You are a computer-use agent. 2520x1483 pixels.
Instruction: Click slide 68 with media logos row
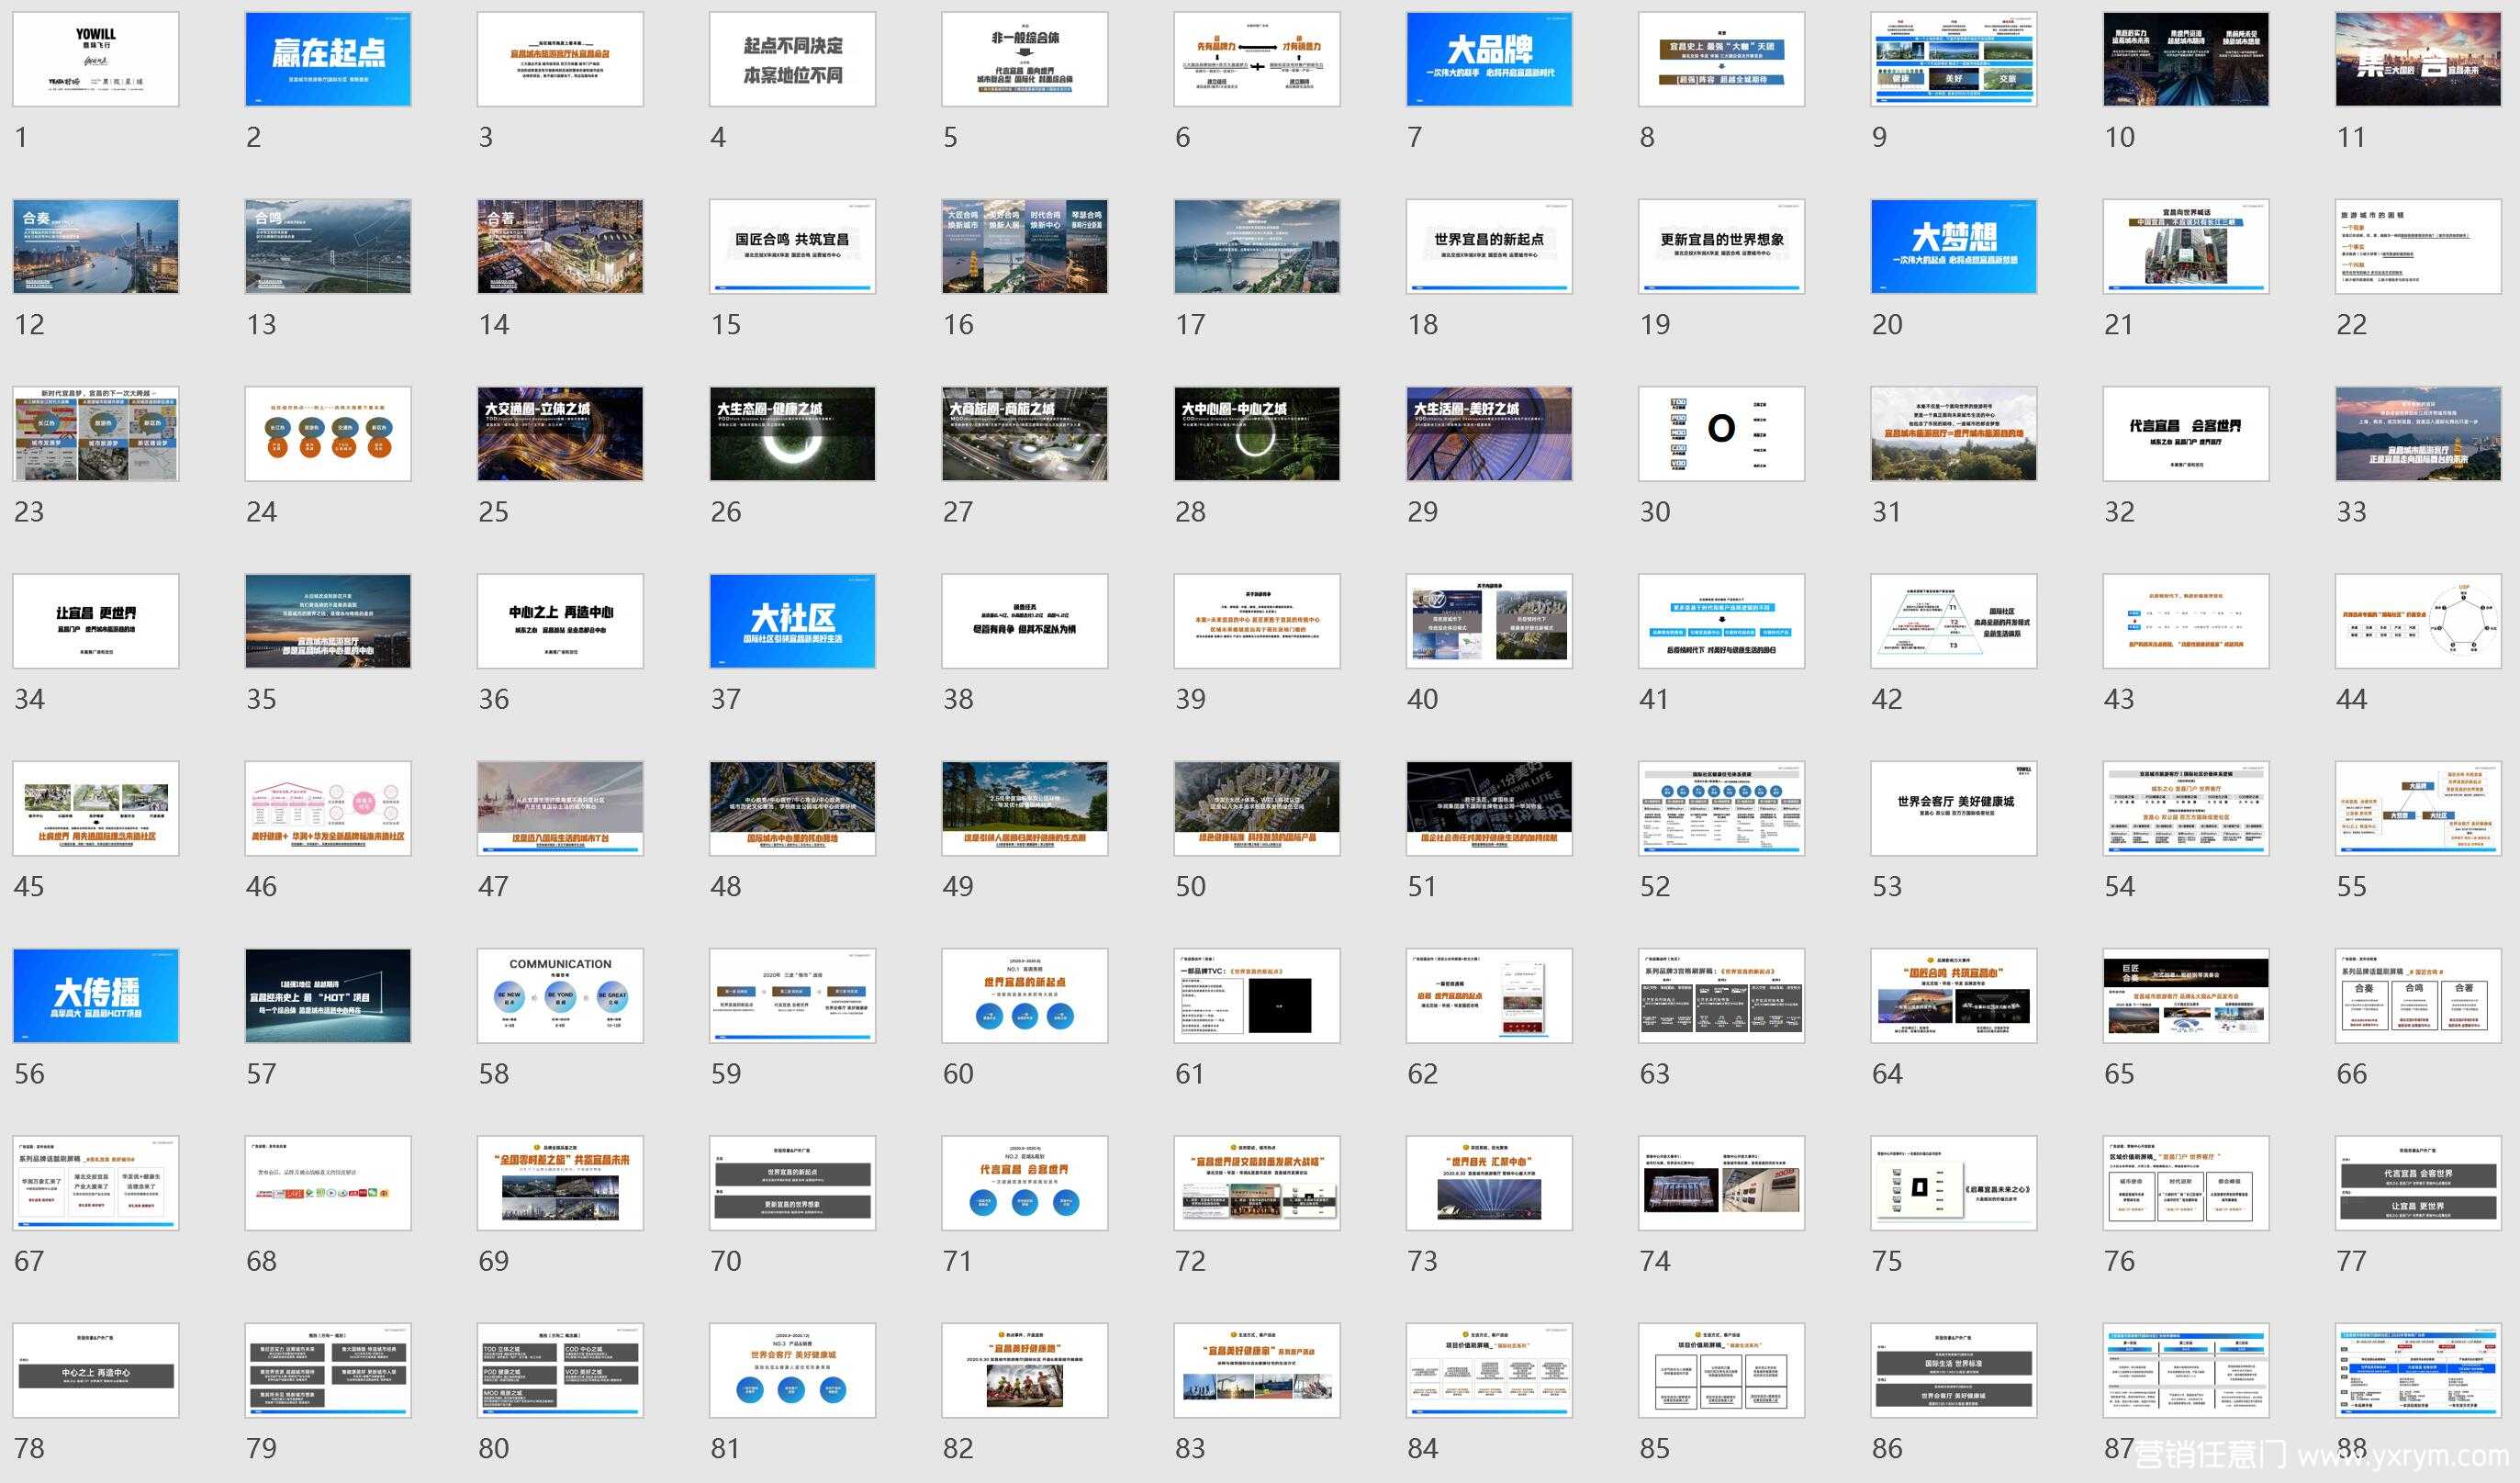[328, 1182]
